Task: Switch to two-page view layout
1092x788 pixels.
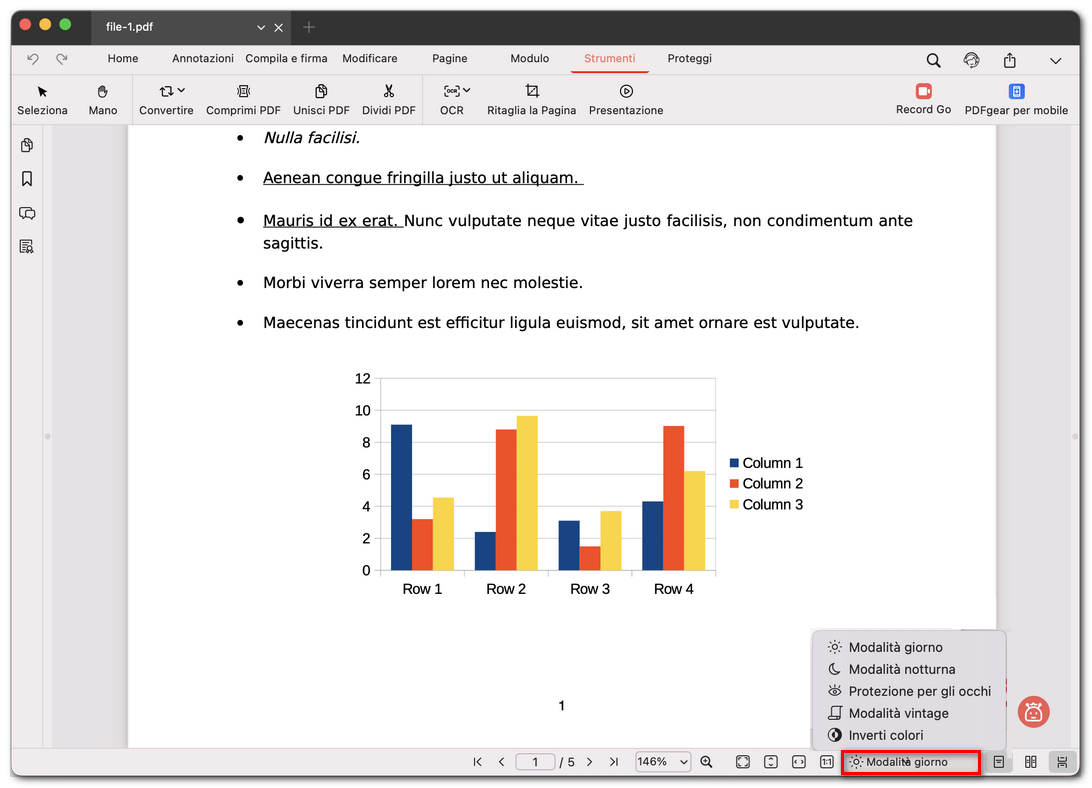Action: coord(1031,762)
